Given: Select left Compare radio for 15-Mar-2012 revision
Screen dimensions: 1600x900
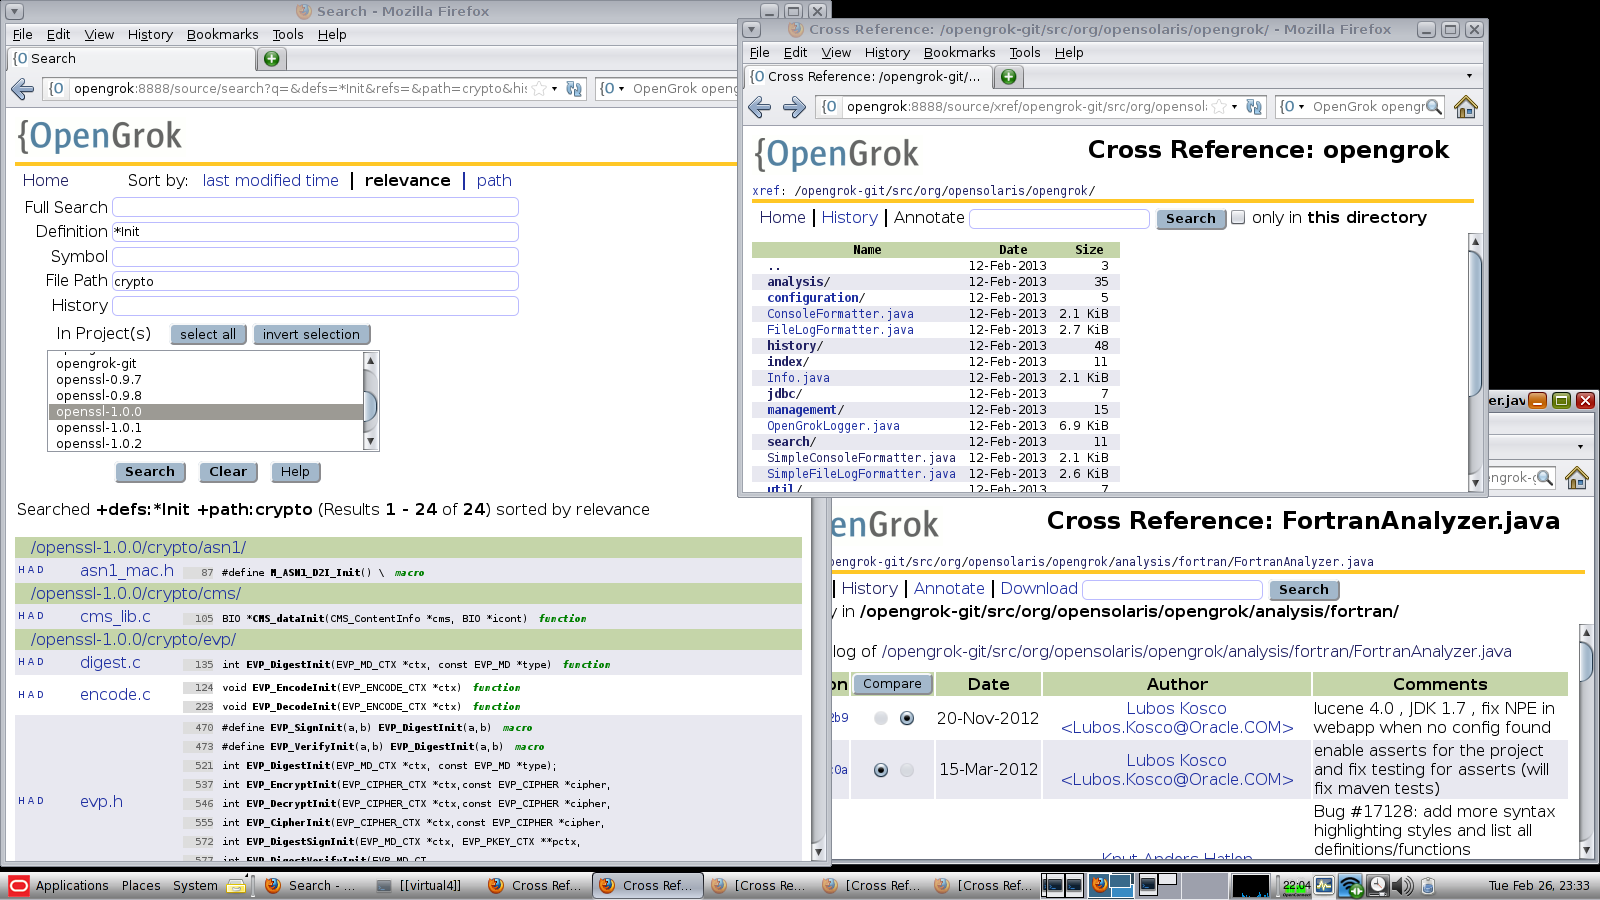Looking at the screenshot, I should point(881,770).
